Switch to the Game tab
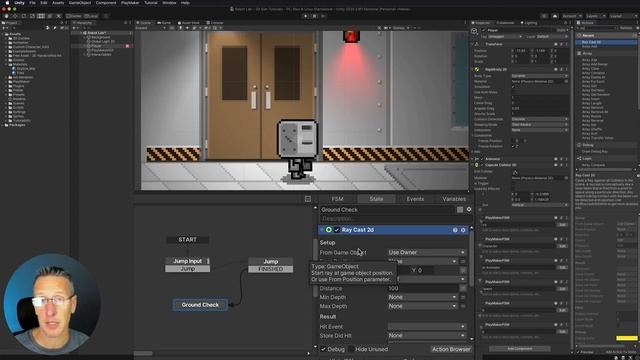This screenshot has width=640, height=360. coord(164,23)
